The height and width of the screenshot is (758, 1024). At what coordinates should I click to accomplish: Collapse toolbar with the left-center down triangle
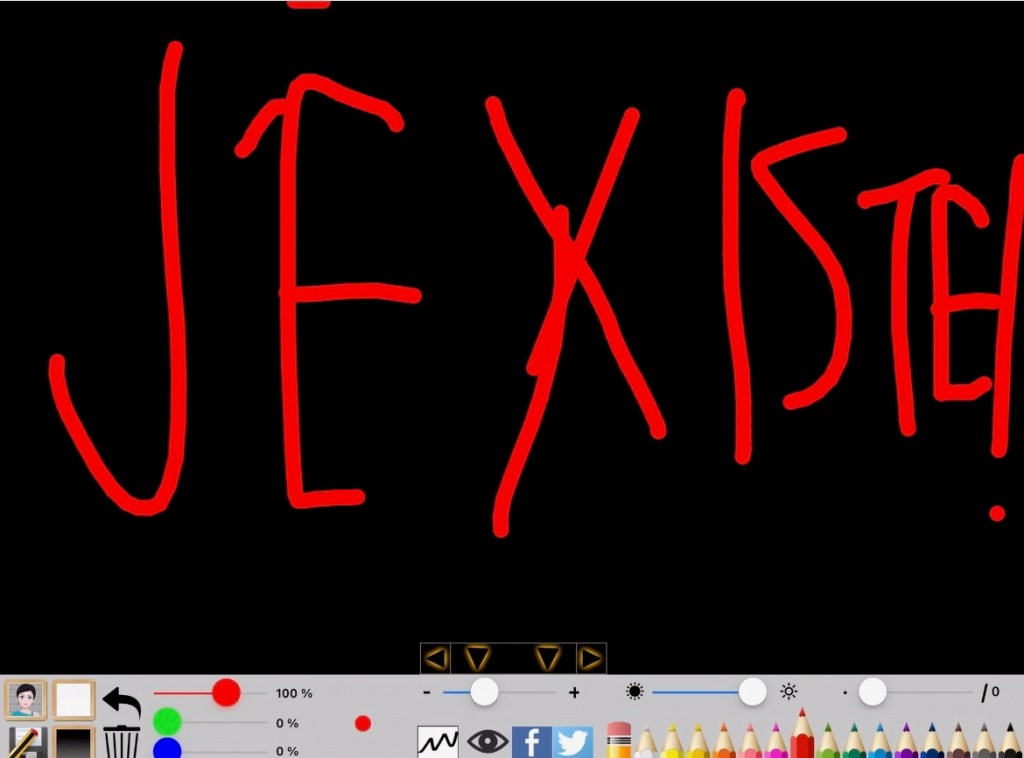pos(478,658)
